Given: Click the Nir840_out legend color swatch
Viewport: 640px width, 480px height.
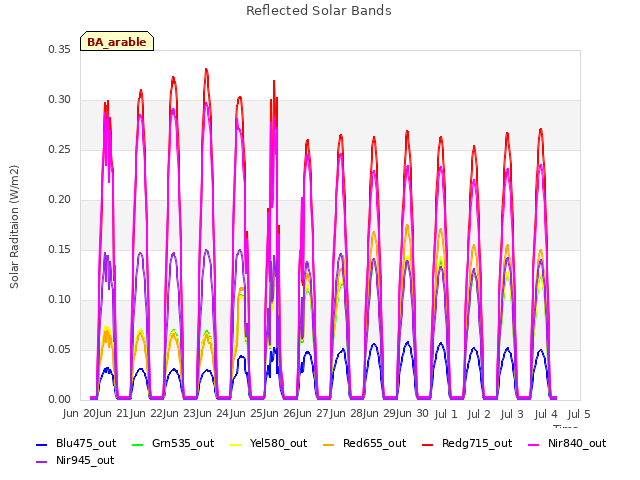Looking at the screenshot, I should 533,445.
